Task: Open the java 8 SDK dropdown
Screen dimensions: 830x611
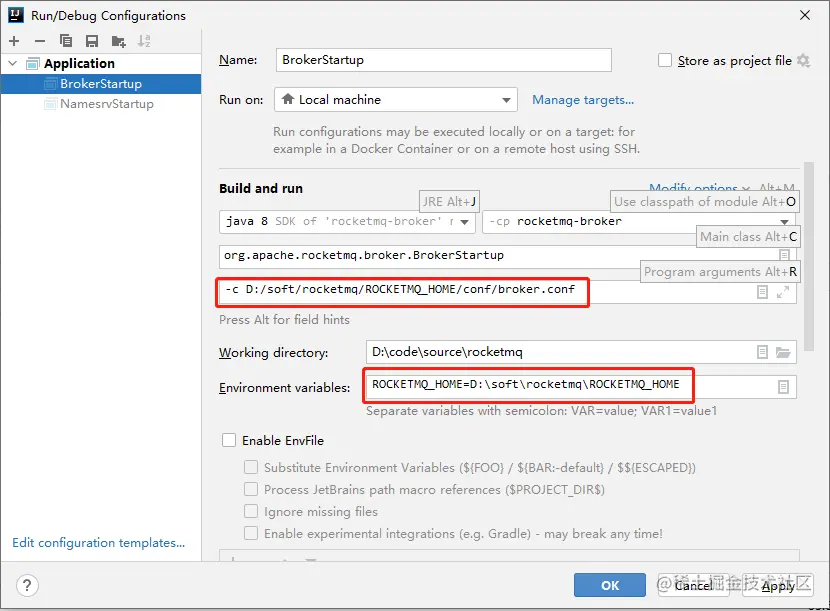Action: (347, 221)
